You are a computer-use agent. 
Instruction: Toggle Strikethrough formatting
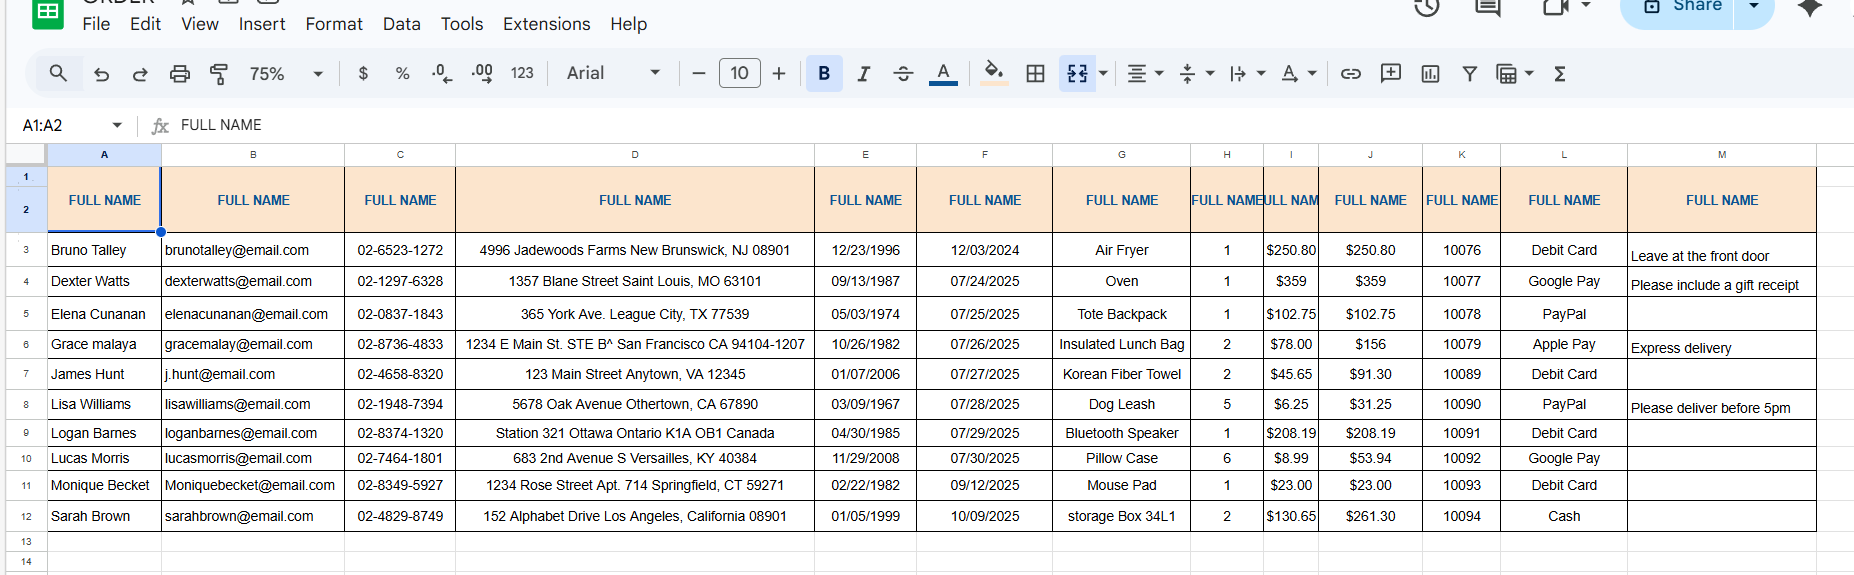point(903,74)
